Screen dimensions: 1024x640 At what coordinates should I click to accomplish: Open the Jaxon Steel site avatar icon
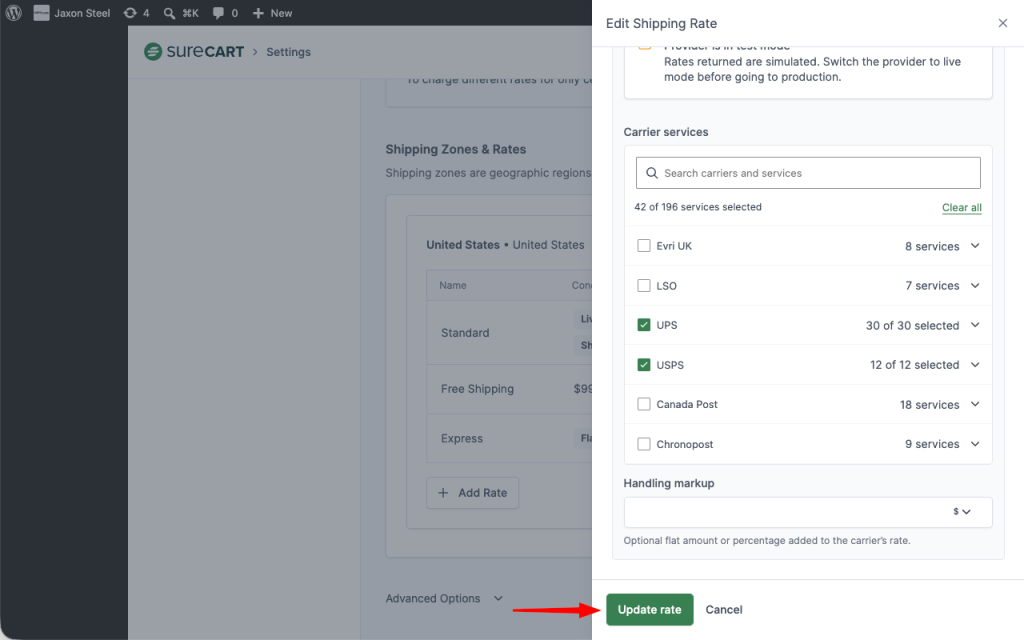(x=41, y=13)
